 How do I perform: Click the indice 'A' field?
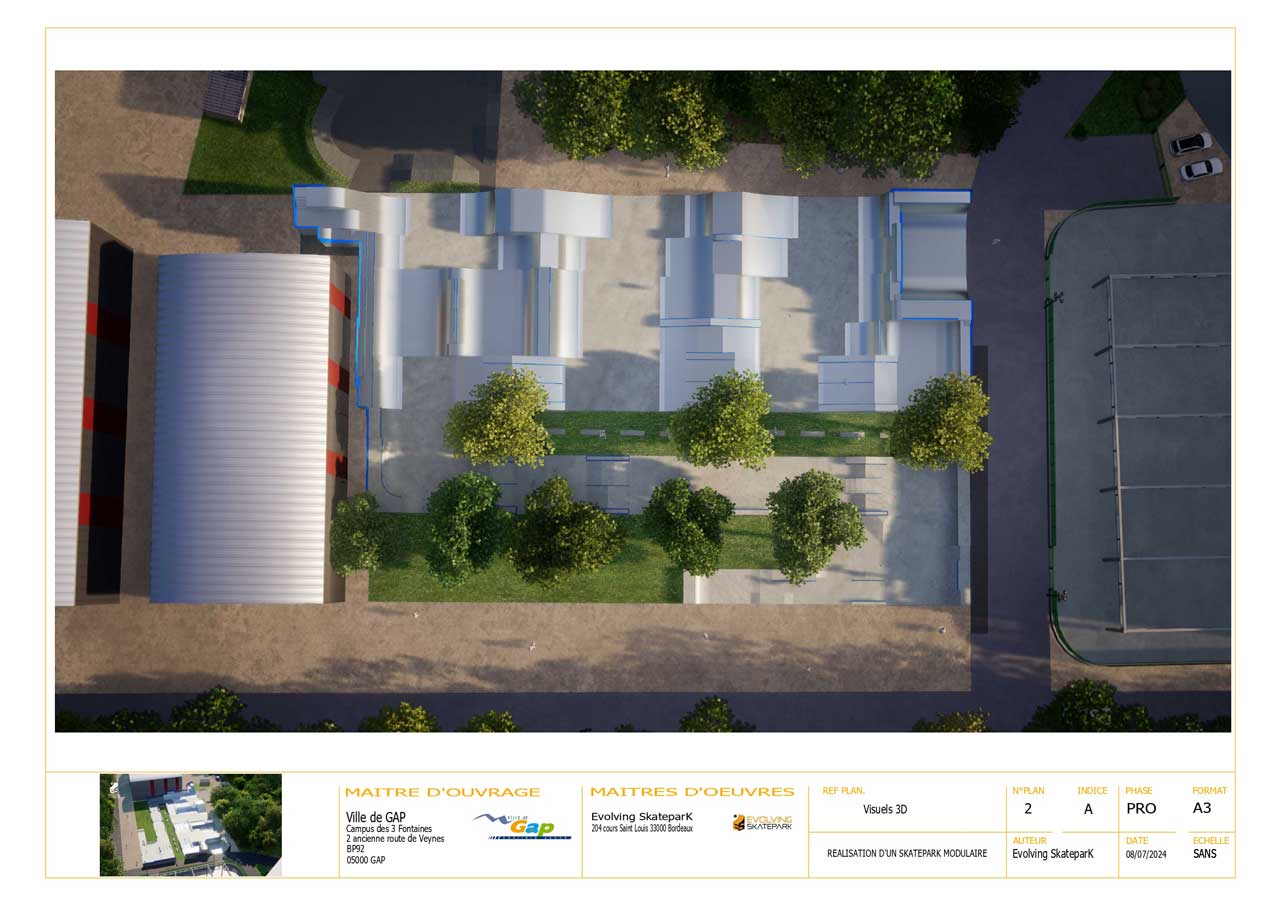tap(1088, 809)
